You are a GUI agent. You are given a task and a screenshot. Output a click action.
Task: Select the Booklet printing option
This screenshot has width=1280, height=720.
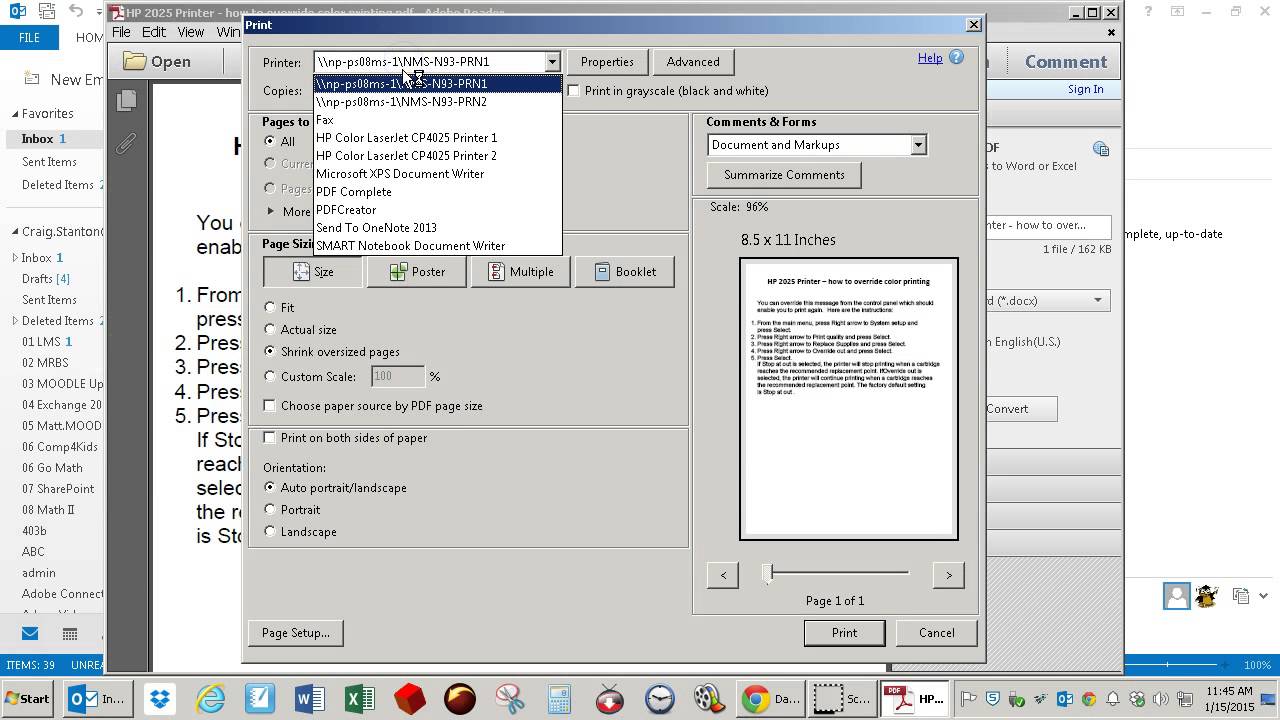coord(625,271)
